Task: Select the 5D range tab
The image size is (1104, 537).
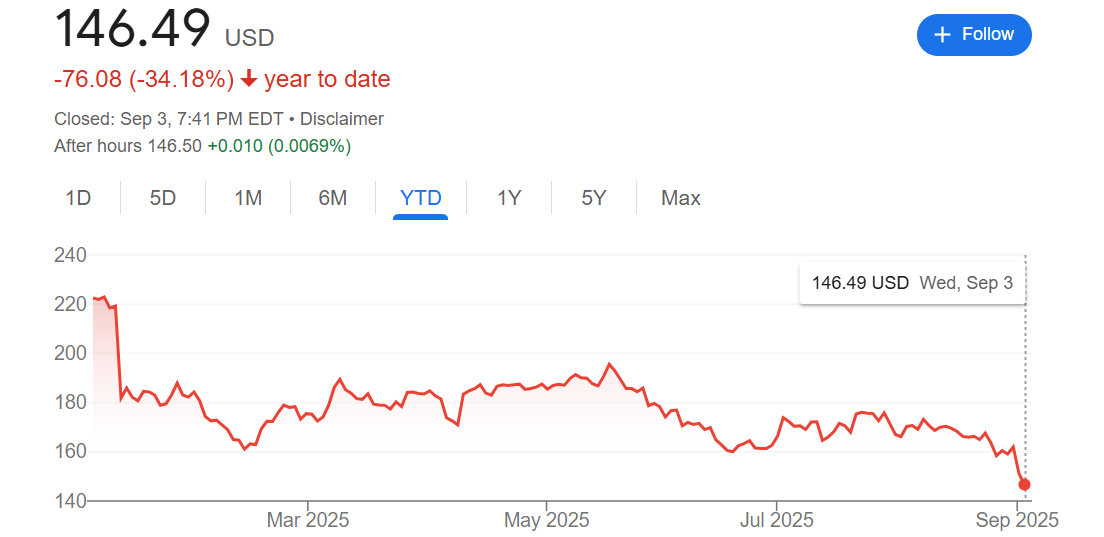Action: 163,198
